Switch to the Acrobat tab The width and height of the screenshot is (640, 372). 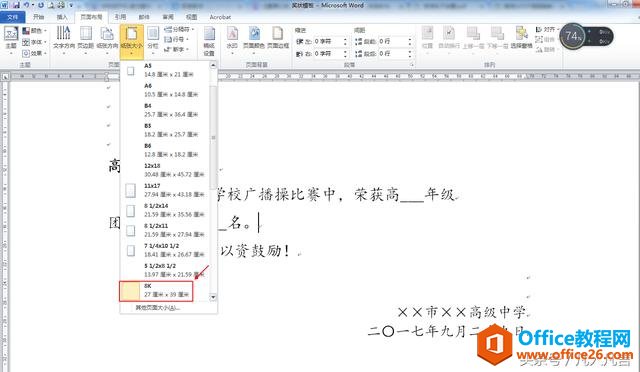point(220,17)
